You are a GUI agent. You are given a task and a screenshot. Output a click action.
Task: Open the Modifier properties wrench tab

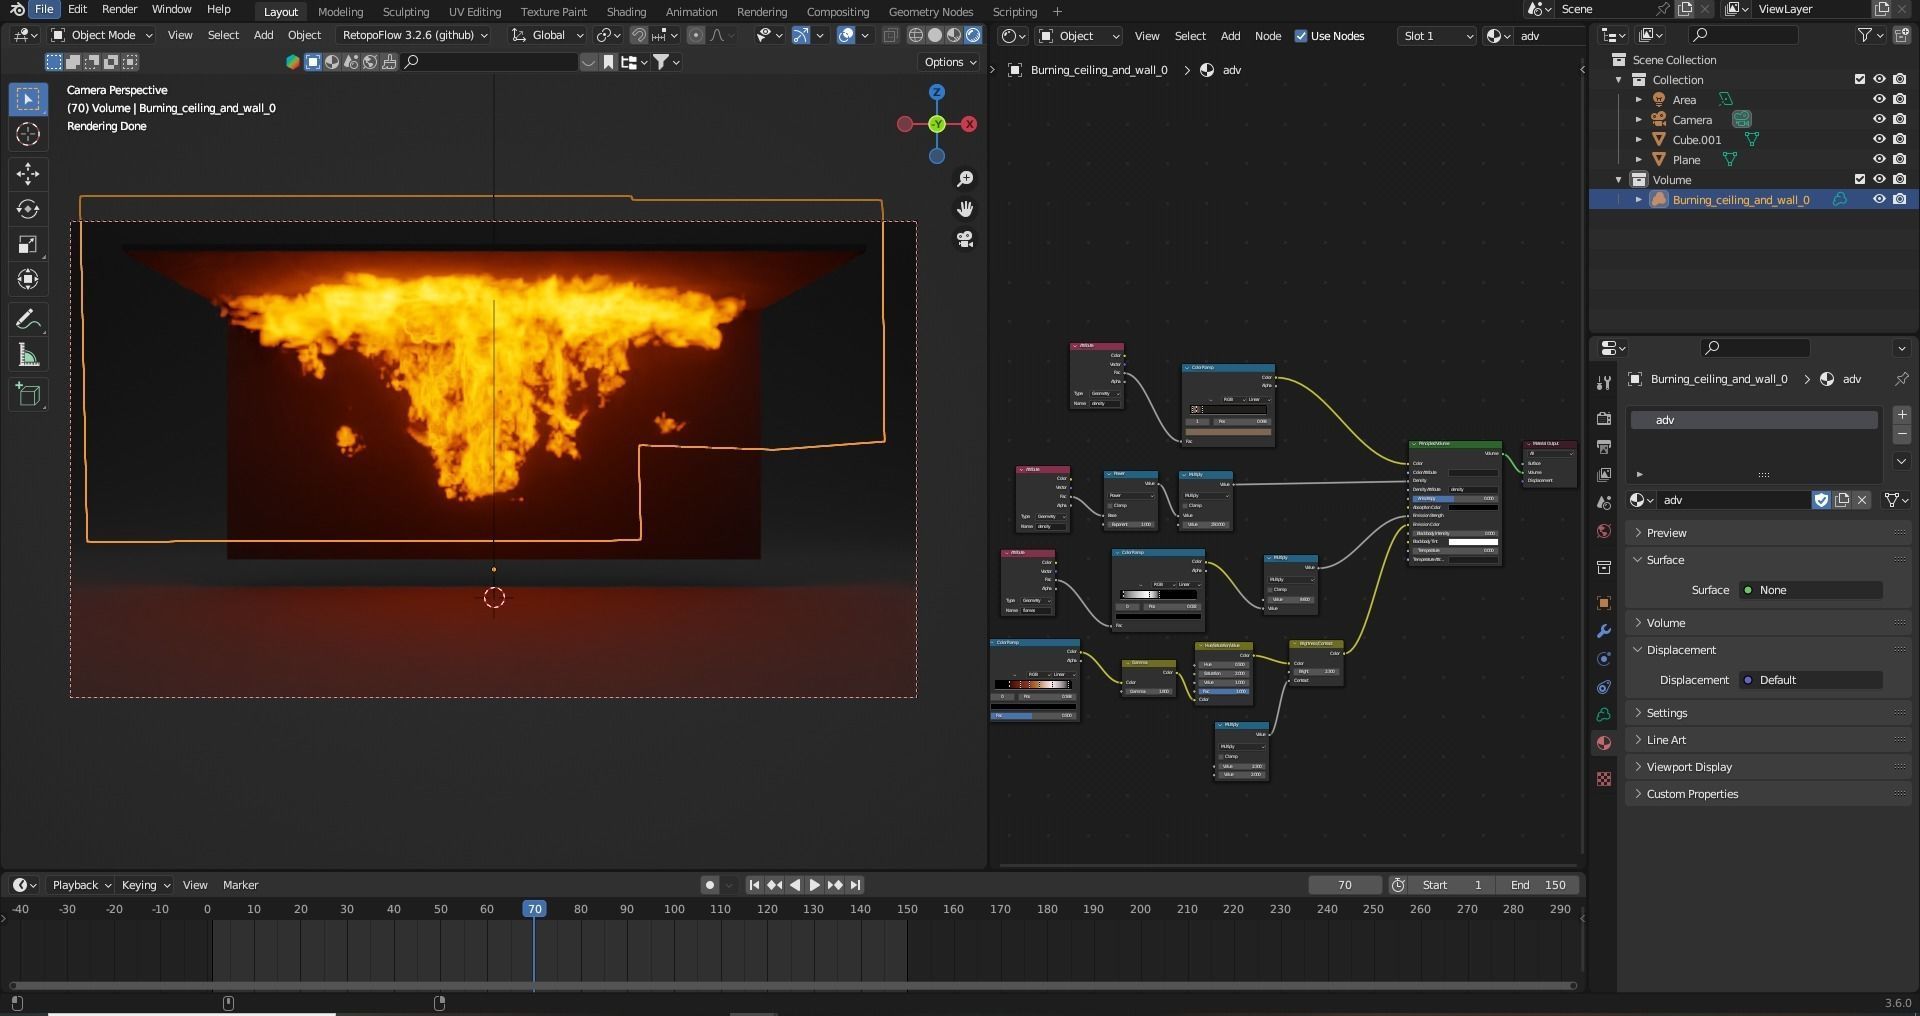[1604, 631]
